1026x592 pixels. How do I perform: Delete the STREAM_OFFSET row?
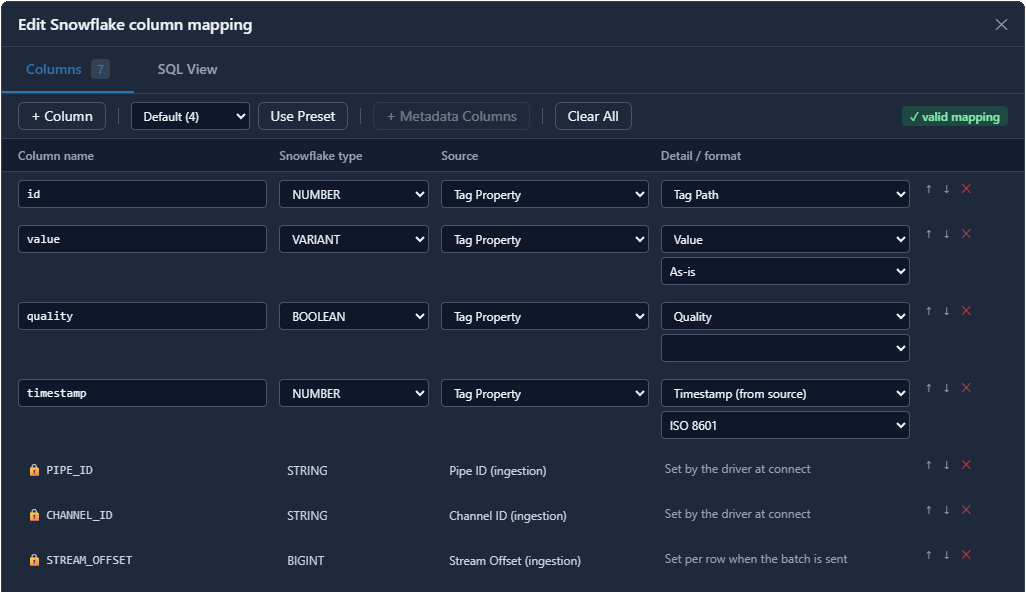[966, 555]
